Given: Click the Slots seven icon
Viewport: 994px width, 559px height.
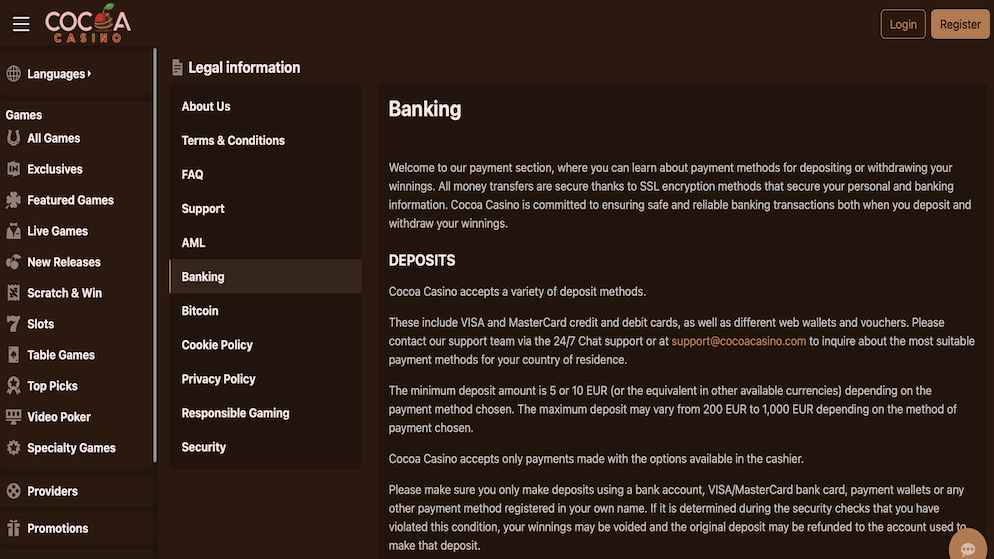Looking at the screenshot, I should click(14, 324).
